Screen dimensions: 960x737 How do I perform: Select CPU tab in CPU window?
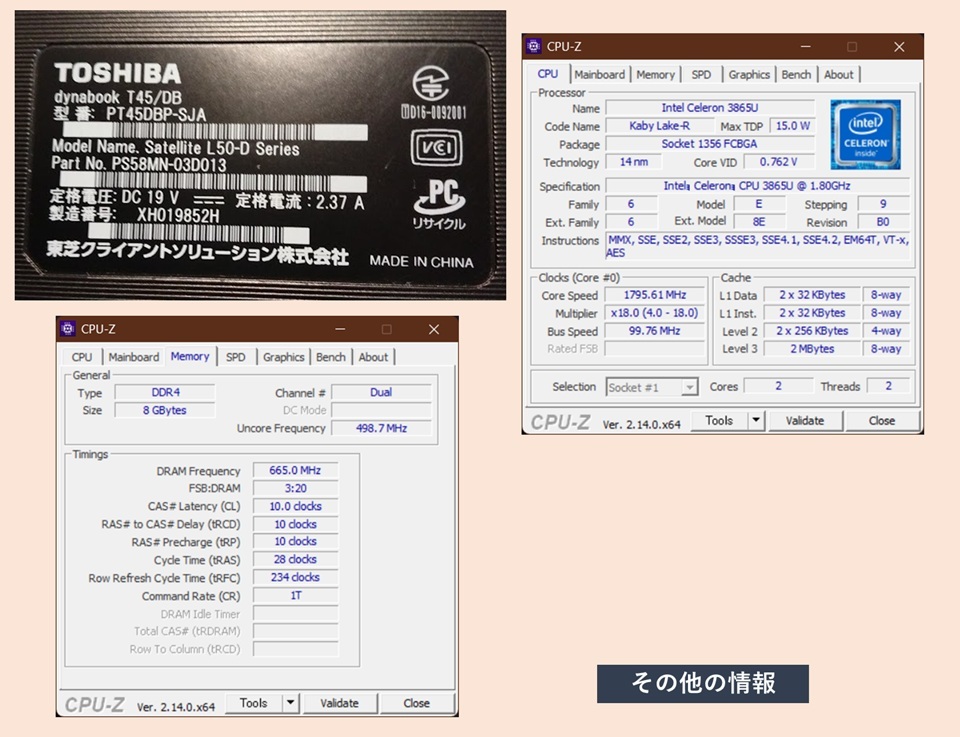tap(547, 74)
